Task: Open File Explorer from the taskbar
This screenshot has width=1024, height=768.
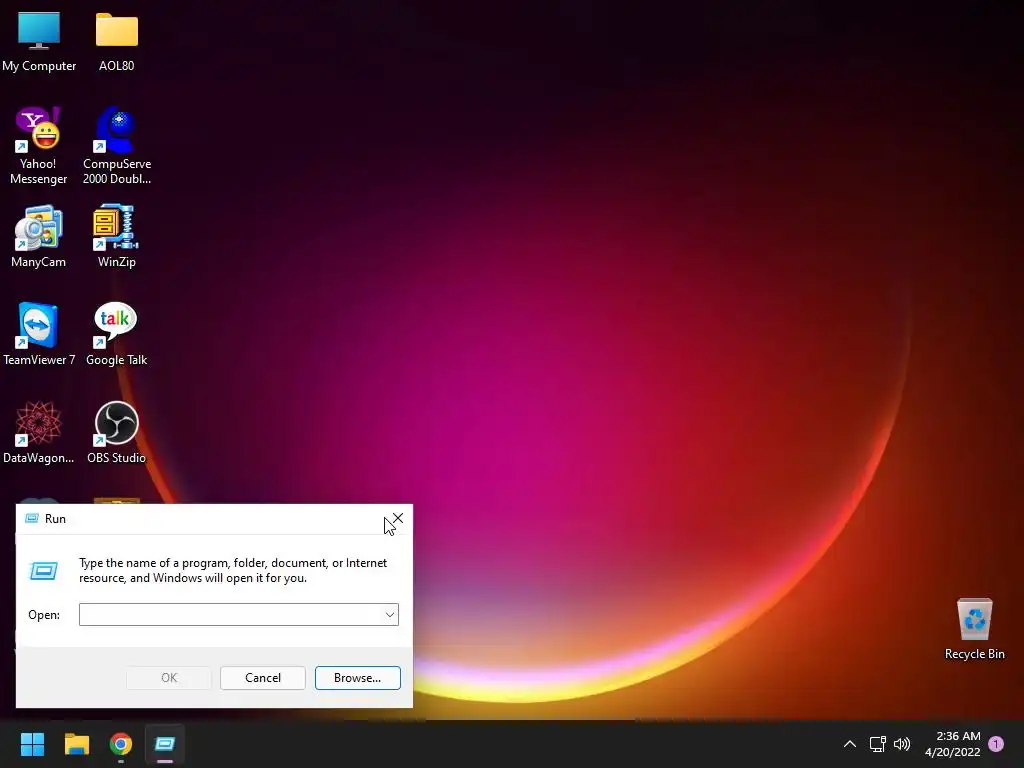Action: [76, 744]
